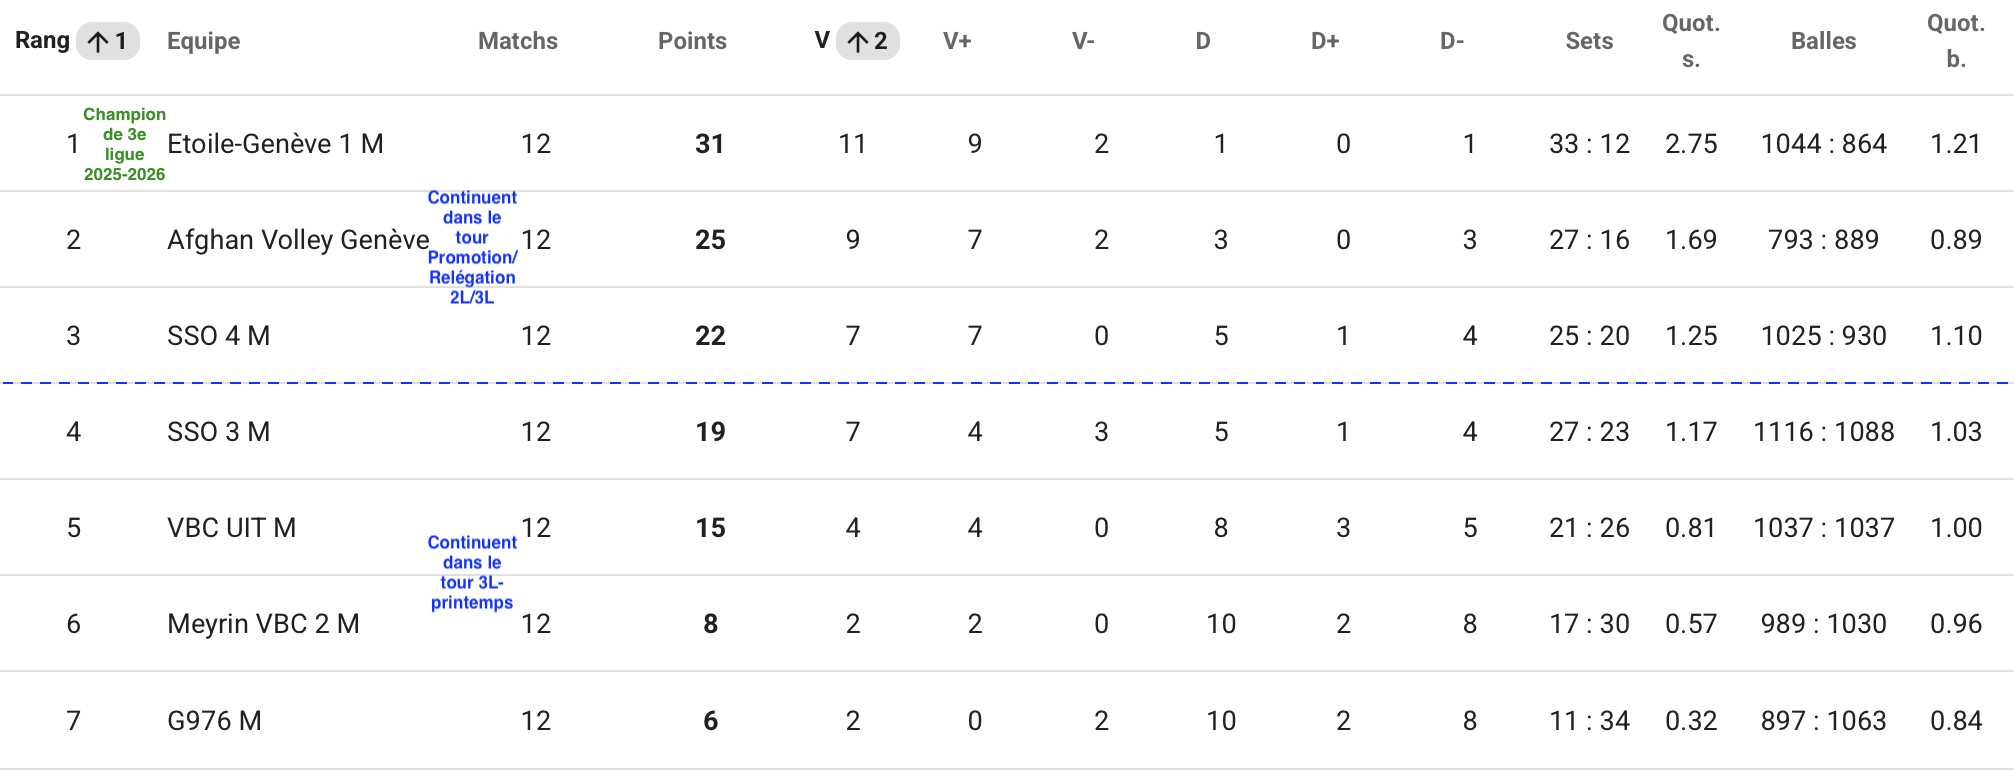
Task: Click the Rang sort arrow badge
Action: point(108,41)
